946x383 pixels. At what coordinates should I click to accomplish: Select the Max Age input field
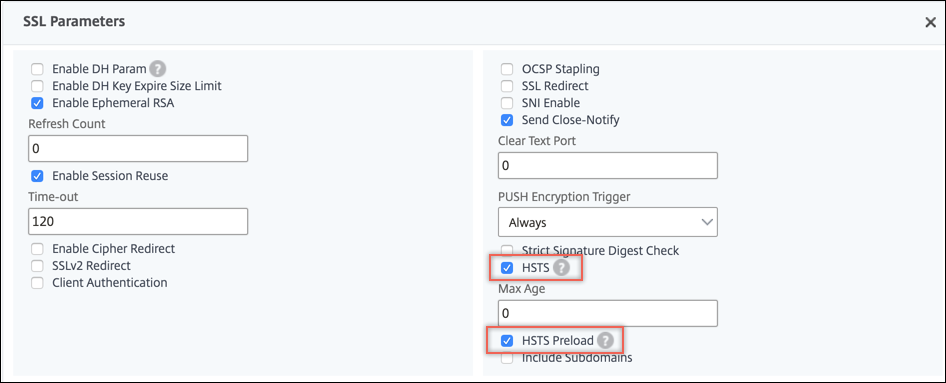click(608, 314)
